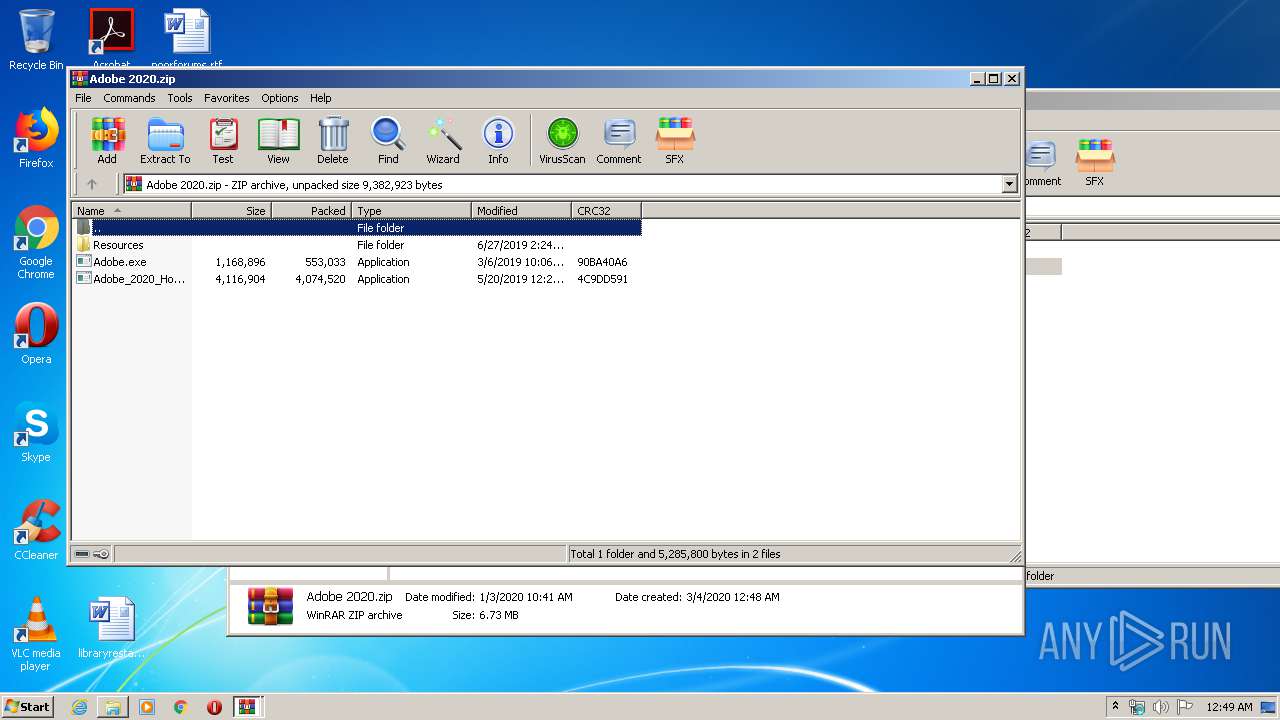Open the Help menu
The width and height of the screenshot is (1280, 720).
click(321, 98)
